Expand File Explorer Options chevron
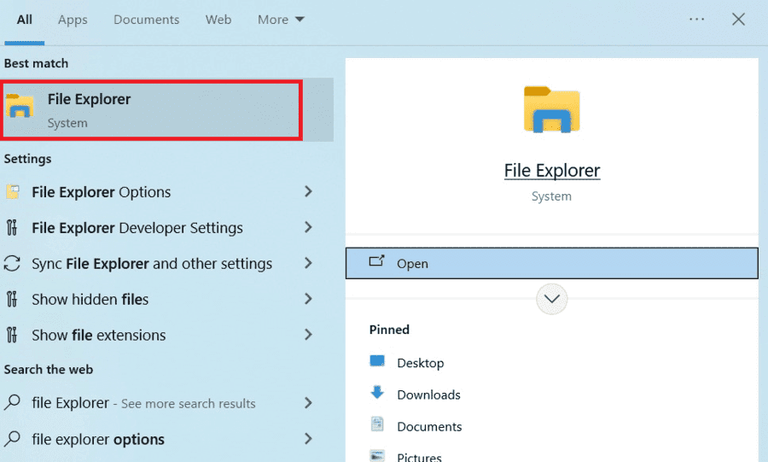The height and width of the screenshot is (462, 768). (308, 191)
